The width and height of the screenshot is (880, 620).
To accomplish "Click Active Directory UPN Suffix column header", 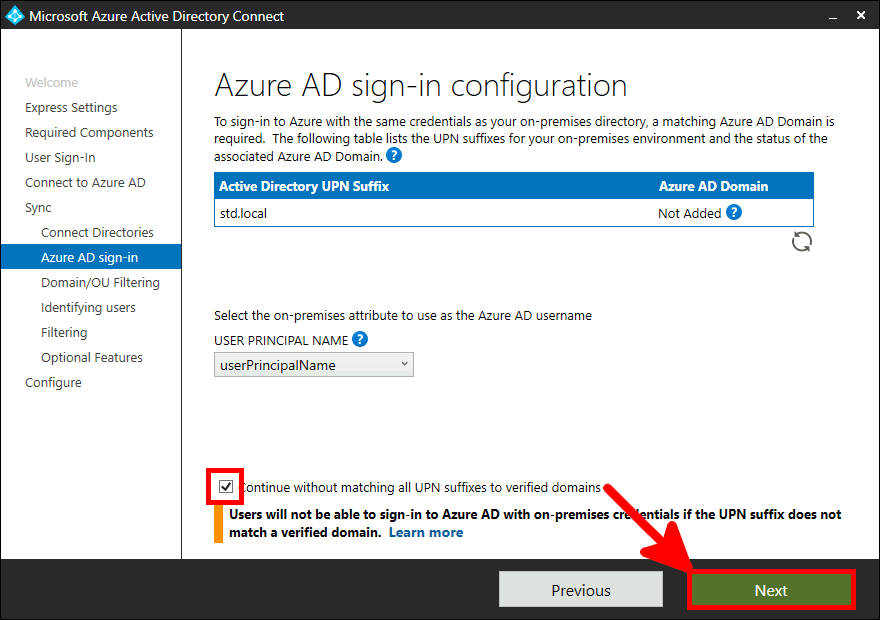I will point(304,186).
